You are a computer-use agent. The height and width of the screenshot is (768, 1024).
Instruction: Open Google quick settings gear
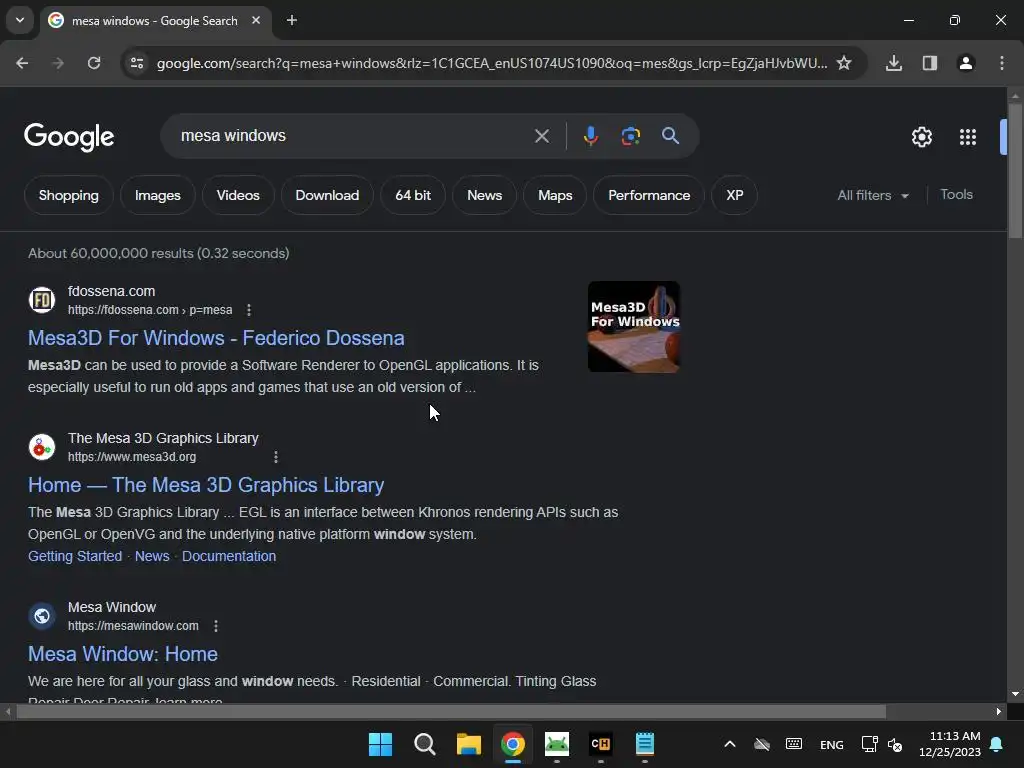pyautogui.click(x=921, y=137)
